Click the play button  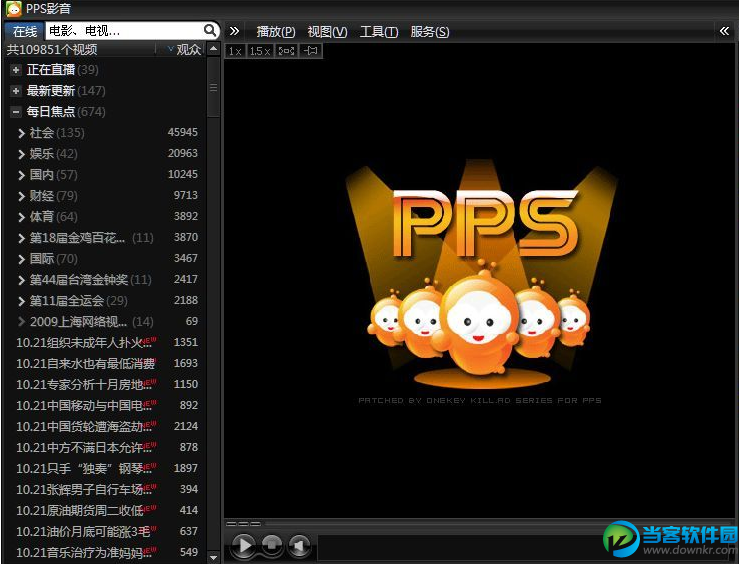point(243,546)
